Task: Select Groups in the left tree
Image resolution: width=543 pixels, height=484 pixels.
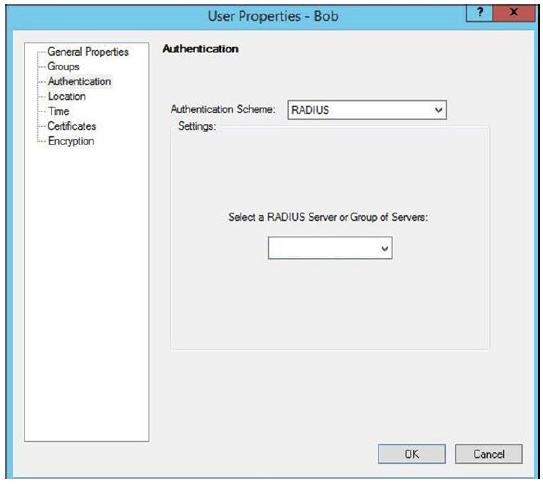Action: [x=63, y=66]
